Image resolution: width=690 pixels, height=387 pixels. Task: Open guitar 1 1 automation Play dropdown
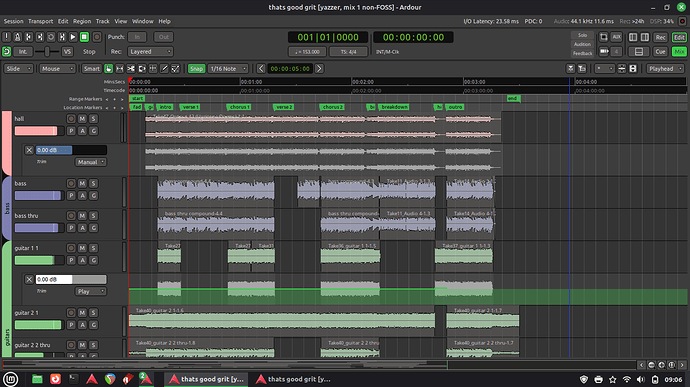pos(91,291)
